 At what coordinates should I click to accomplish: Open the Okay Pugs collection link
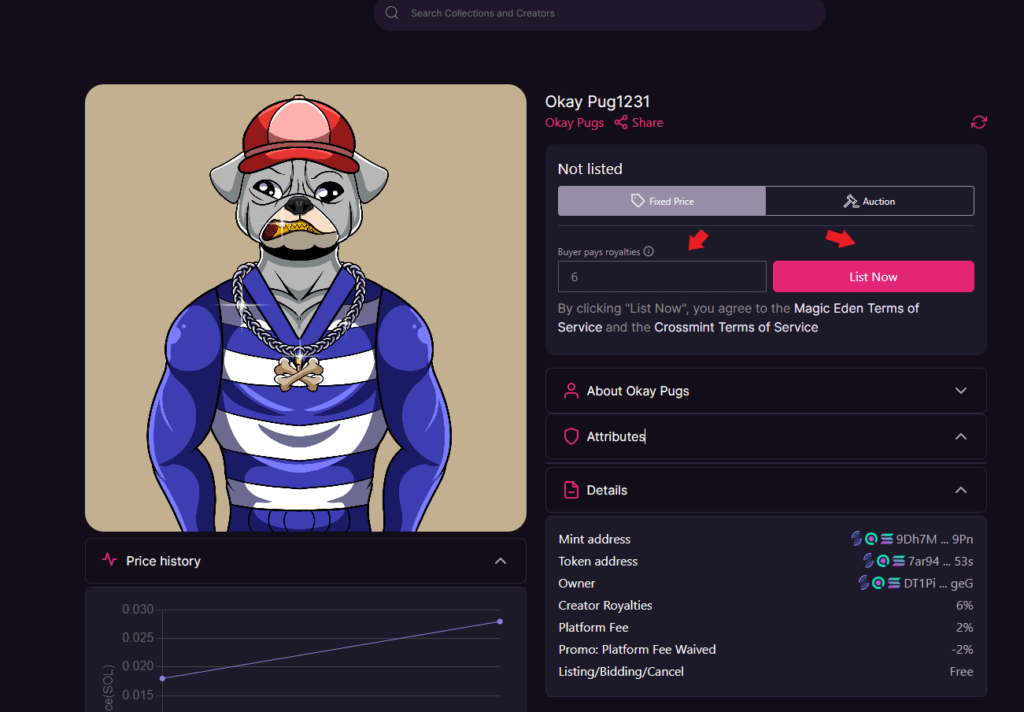(x=574, y=123)
